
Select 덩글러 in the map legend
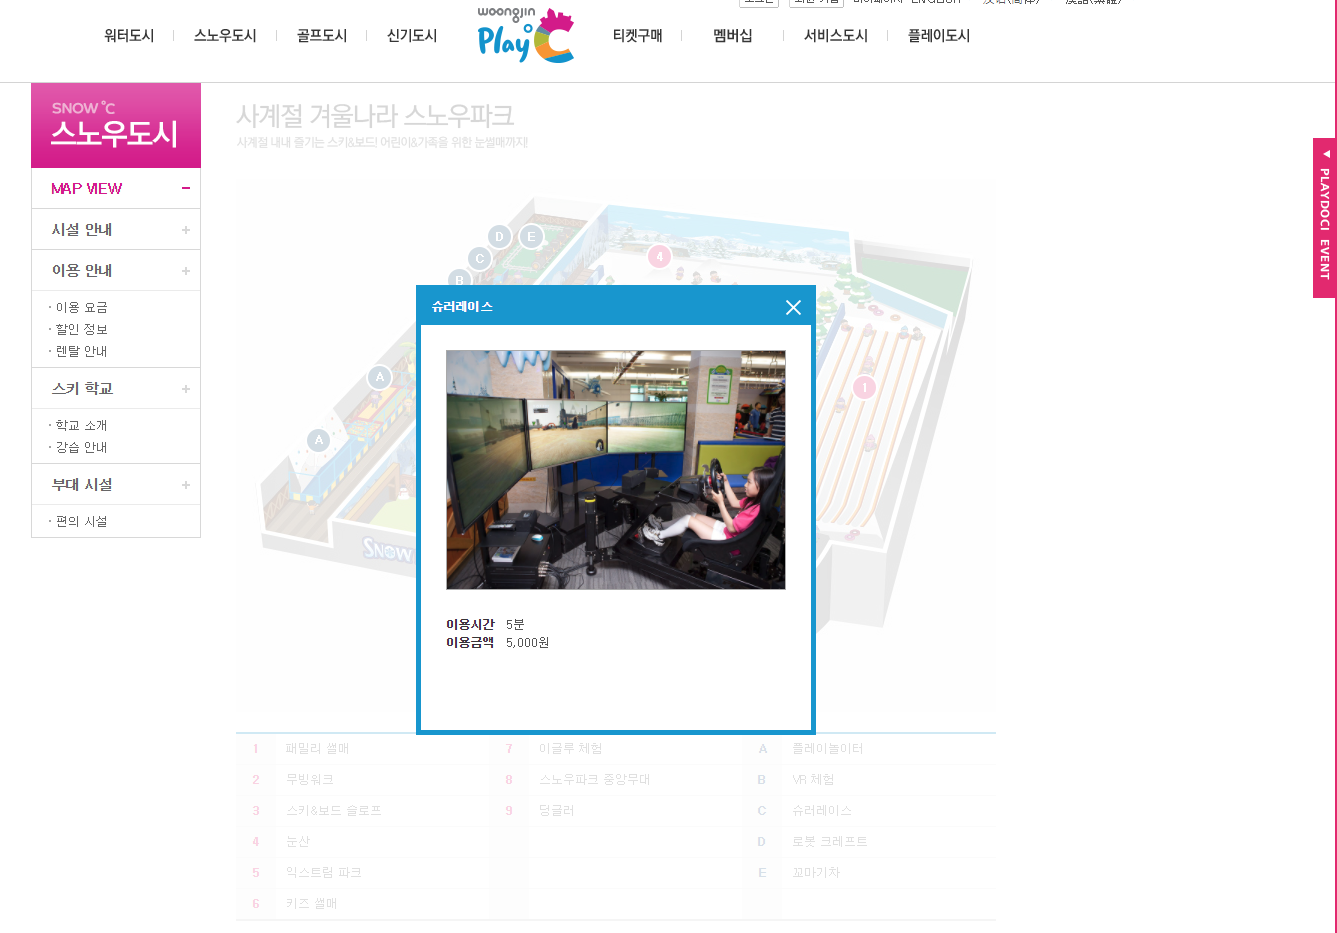557,811
